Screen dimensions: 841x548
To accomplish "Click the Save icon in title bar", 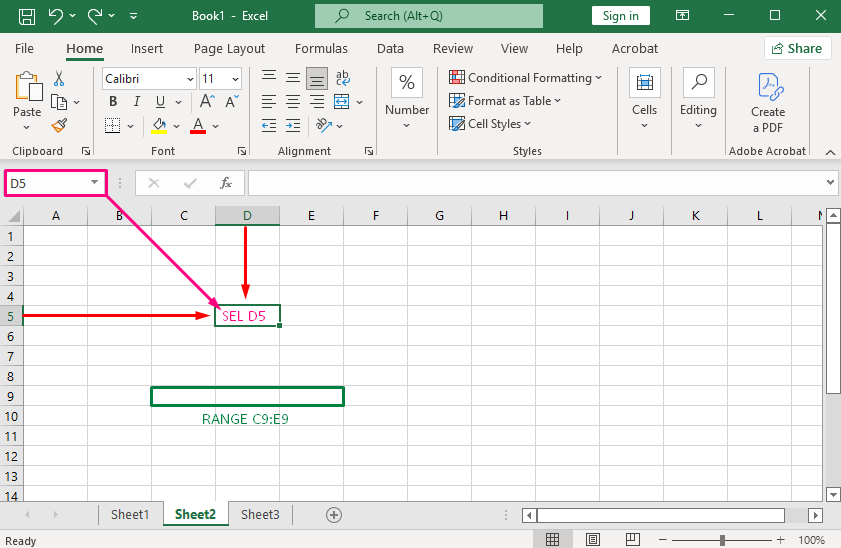I will pyautogui.click(x=27, y=16).
